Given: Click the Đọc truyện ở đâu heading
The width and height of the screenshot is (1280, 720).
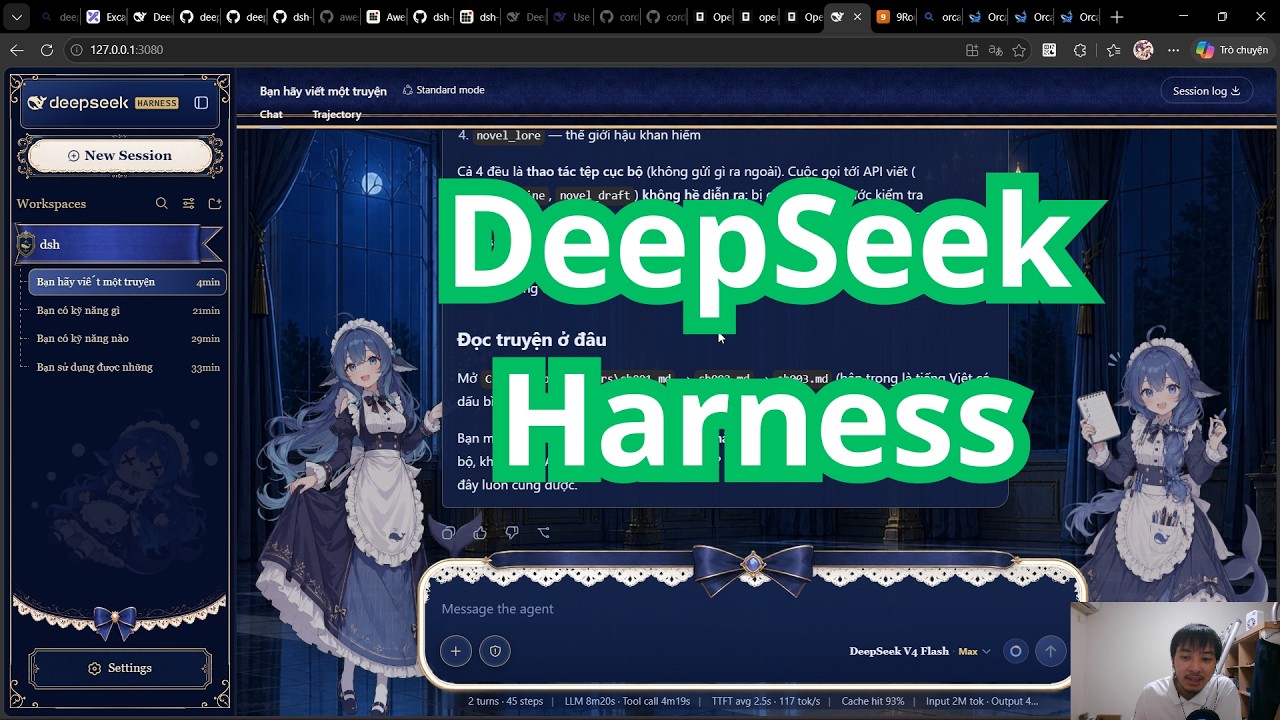Looking at the screenshot, I should pyautogui.click(x=531, y=340).
